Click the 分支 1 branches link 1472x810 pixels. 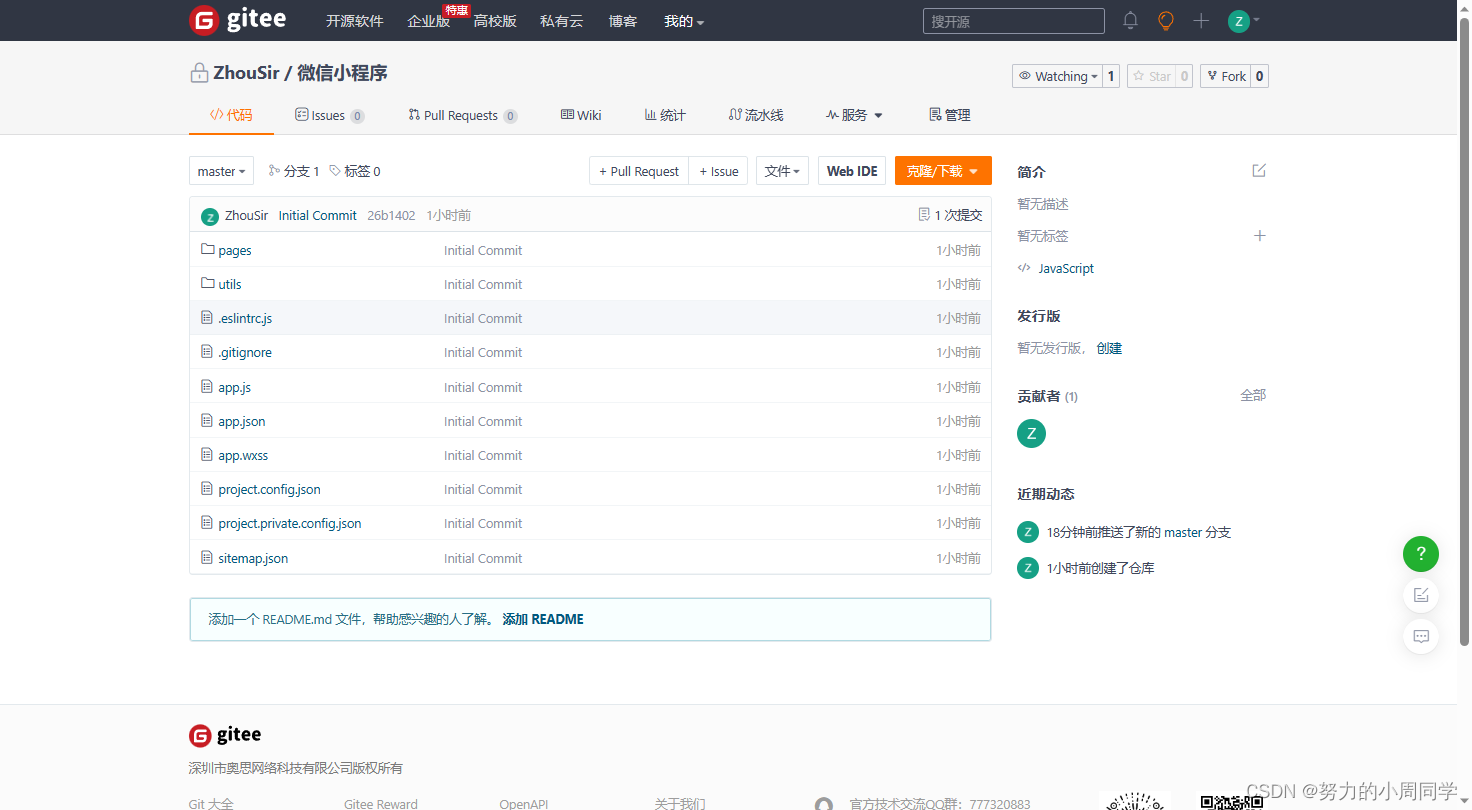click(x=294, y=171)
